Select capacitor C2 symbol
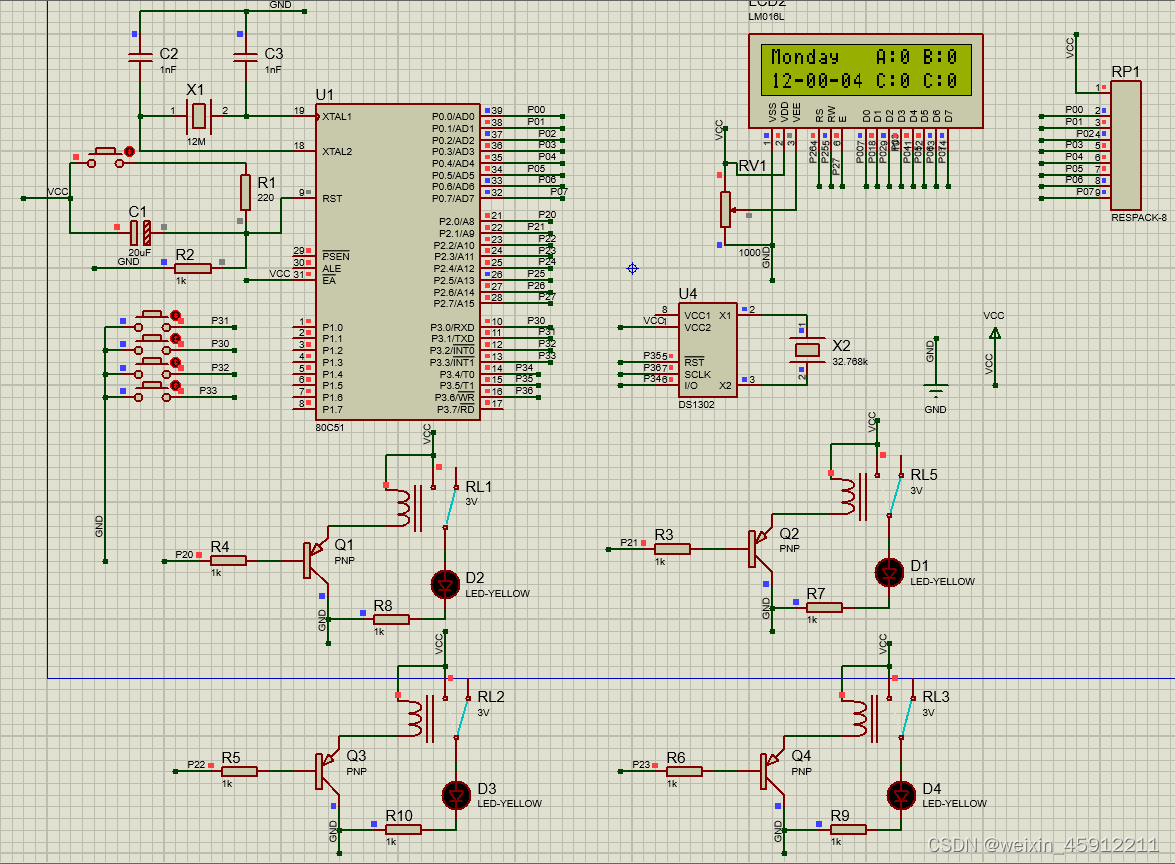Image resolution: width=1175 pixels, height=864 pixels. pyautogui.click(x=140, y=56)
